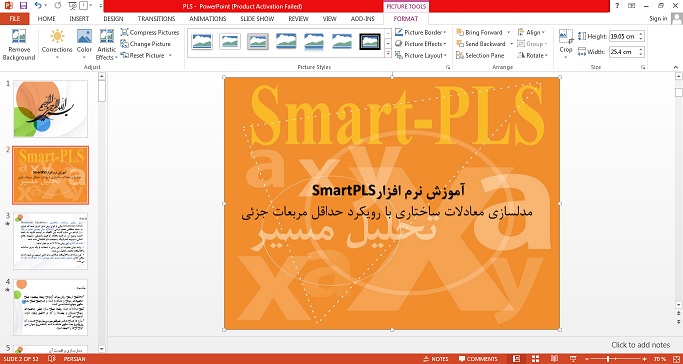Click Change Picture button
Viewport: 683px width, 364px height.
pyautogui.click(x=145, y=44)
